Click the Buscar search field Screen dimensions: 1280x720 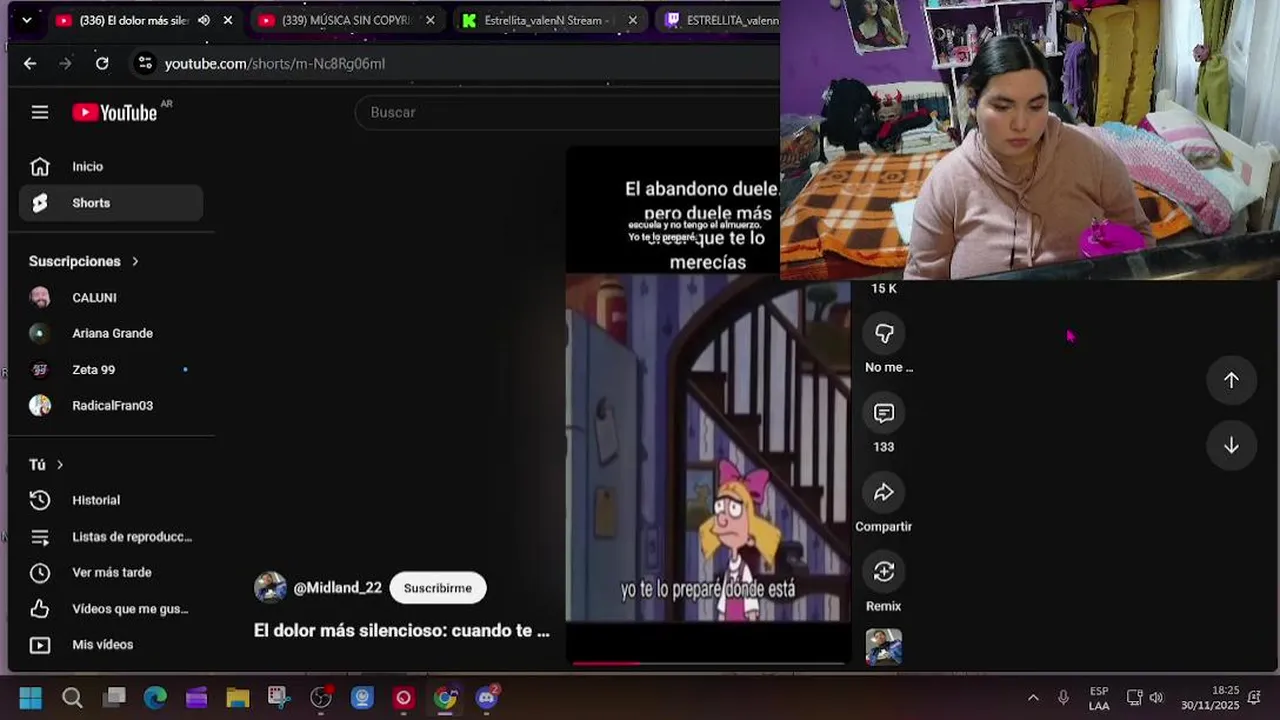[567, 112]
